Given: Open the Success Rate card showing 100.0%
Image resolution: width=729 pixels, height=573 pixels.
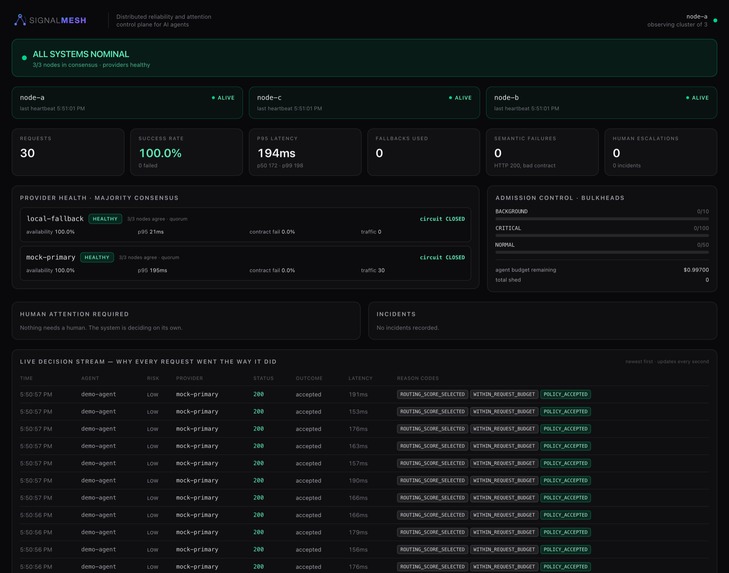Looking at the screenshot, I should tap(186, 152).
